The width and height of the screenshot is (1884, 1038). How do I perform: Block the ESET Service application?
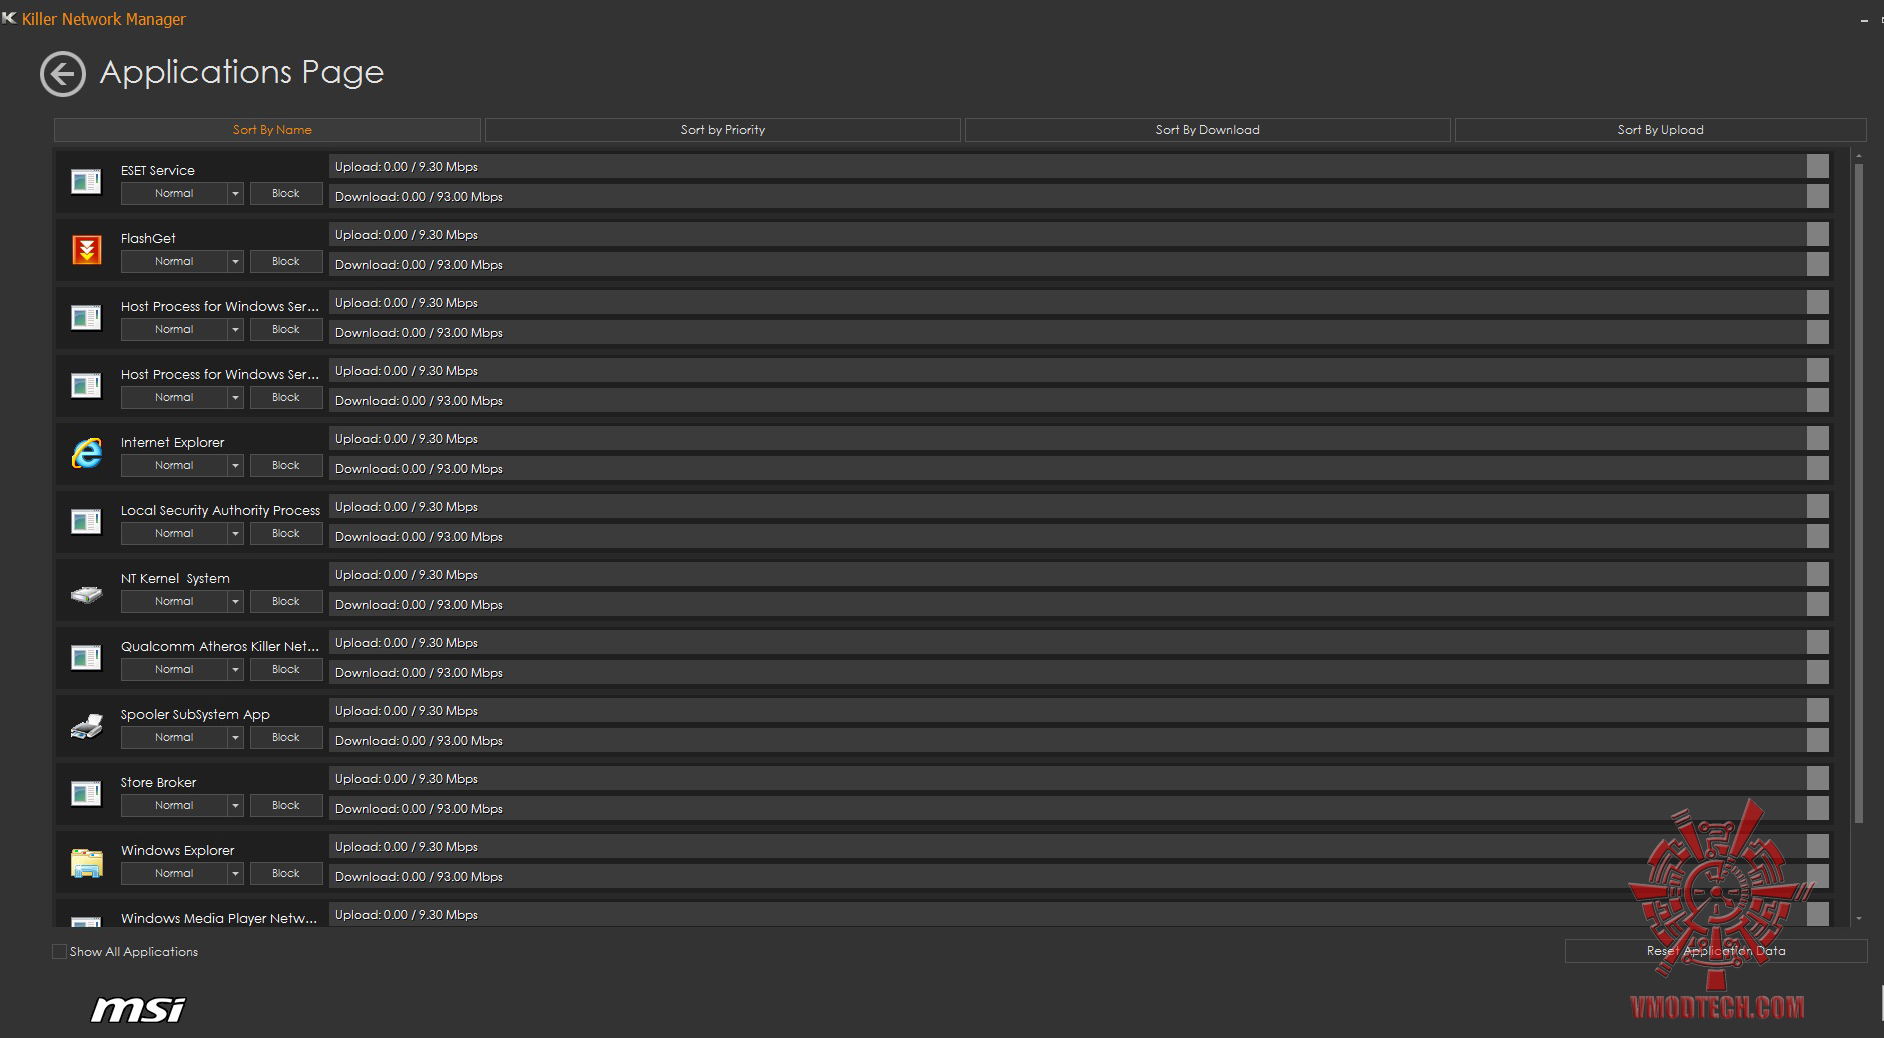click(x=286, y=193)
